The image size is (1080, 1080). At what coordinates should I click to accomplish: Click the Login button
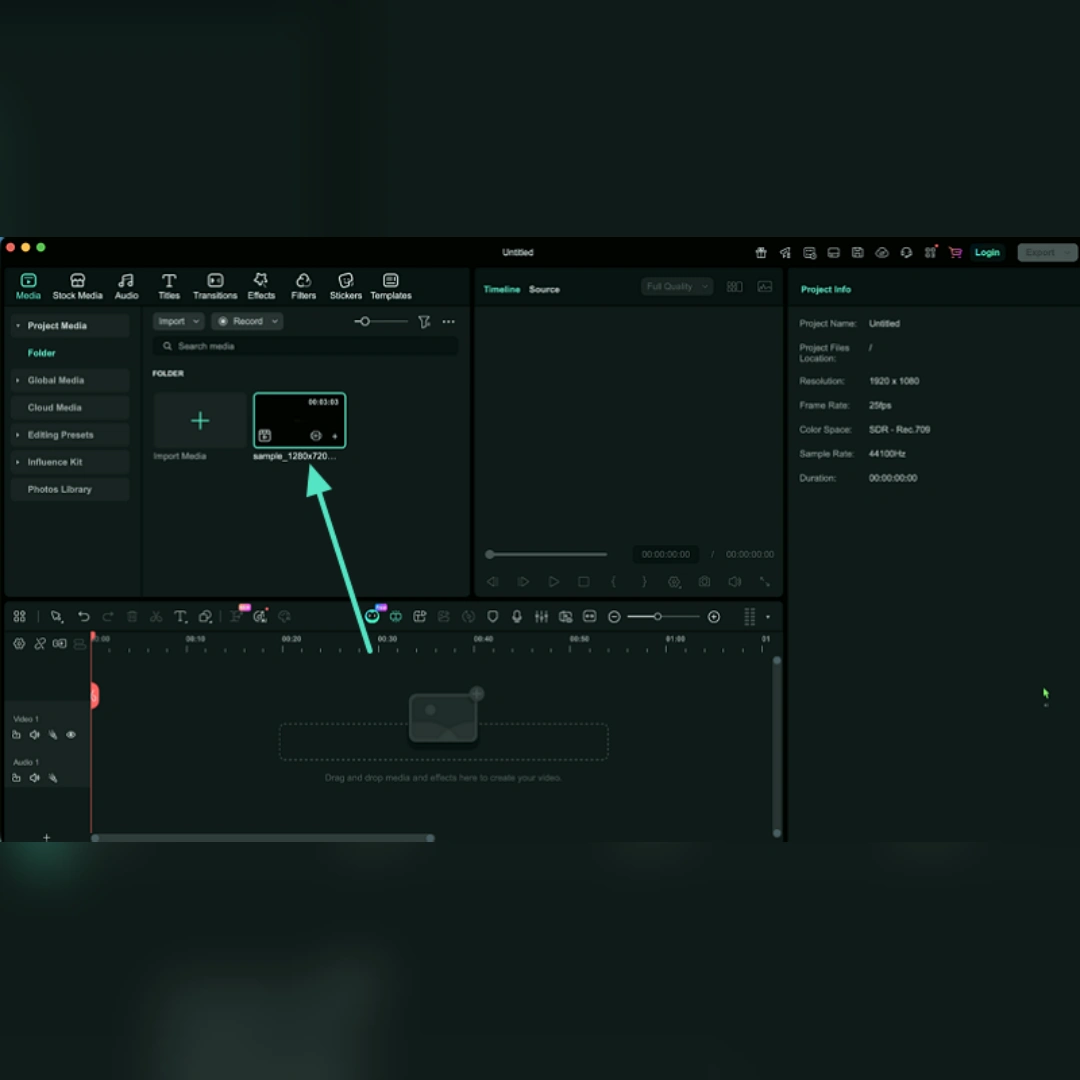[987, 253]
